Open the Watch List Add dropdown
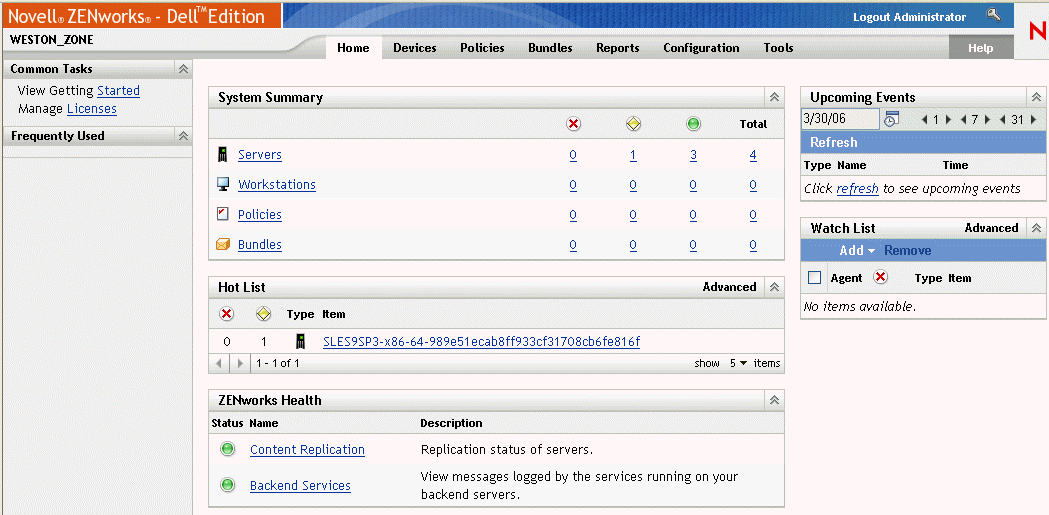The width and height of the screenshot is (1049, 515). pos(858,250)
